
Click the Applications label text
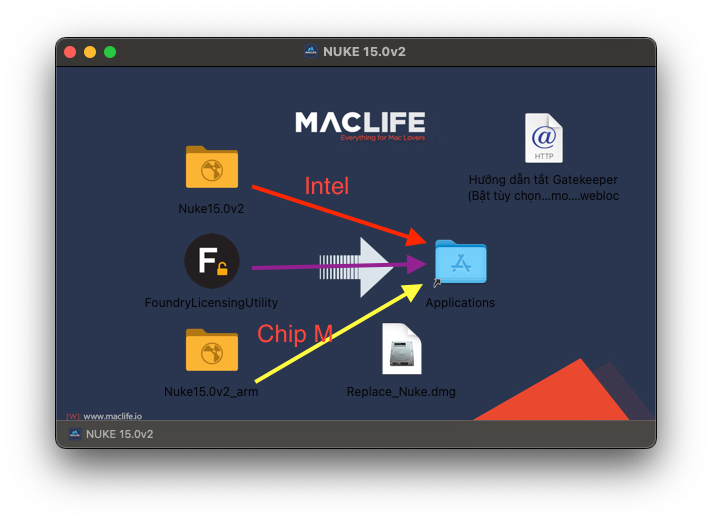(x=460, y=302)
